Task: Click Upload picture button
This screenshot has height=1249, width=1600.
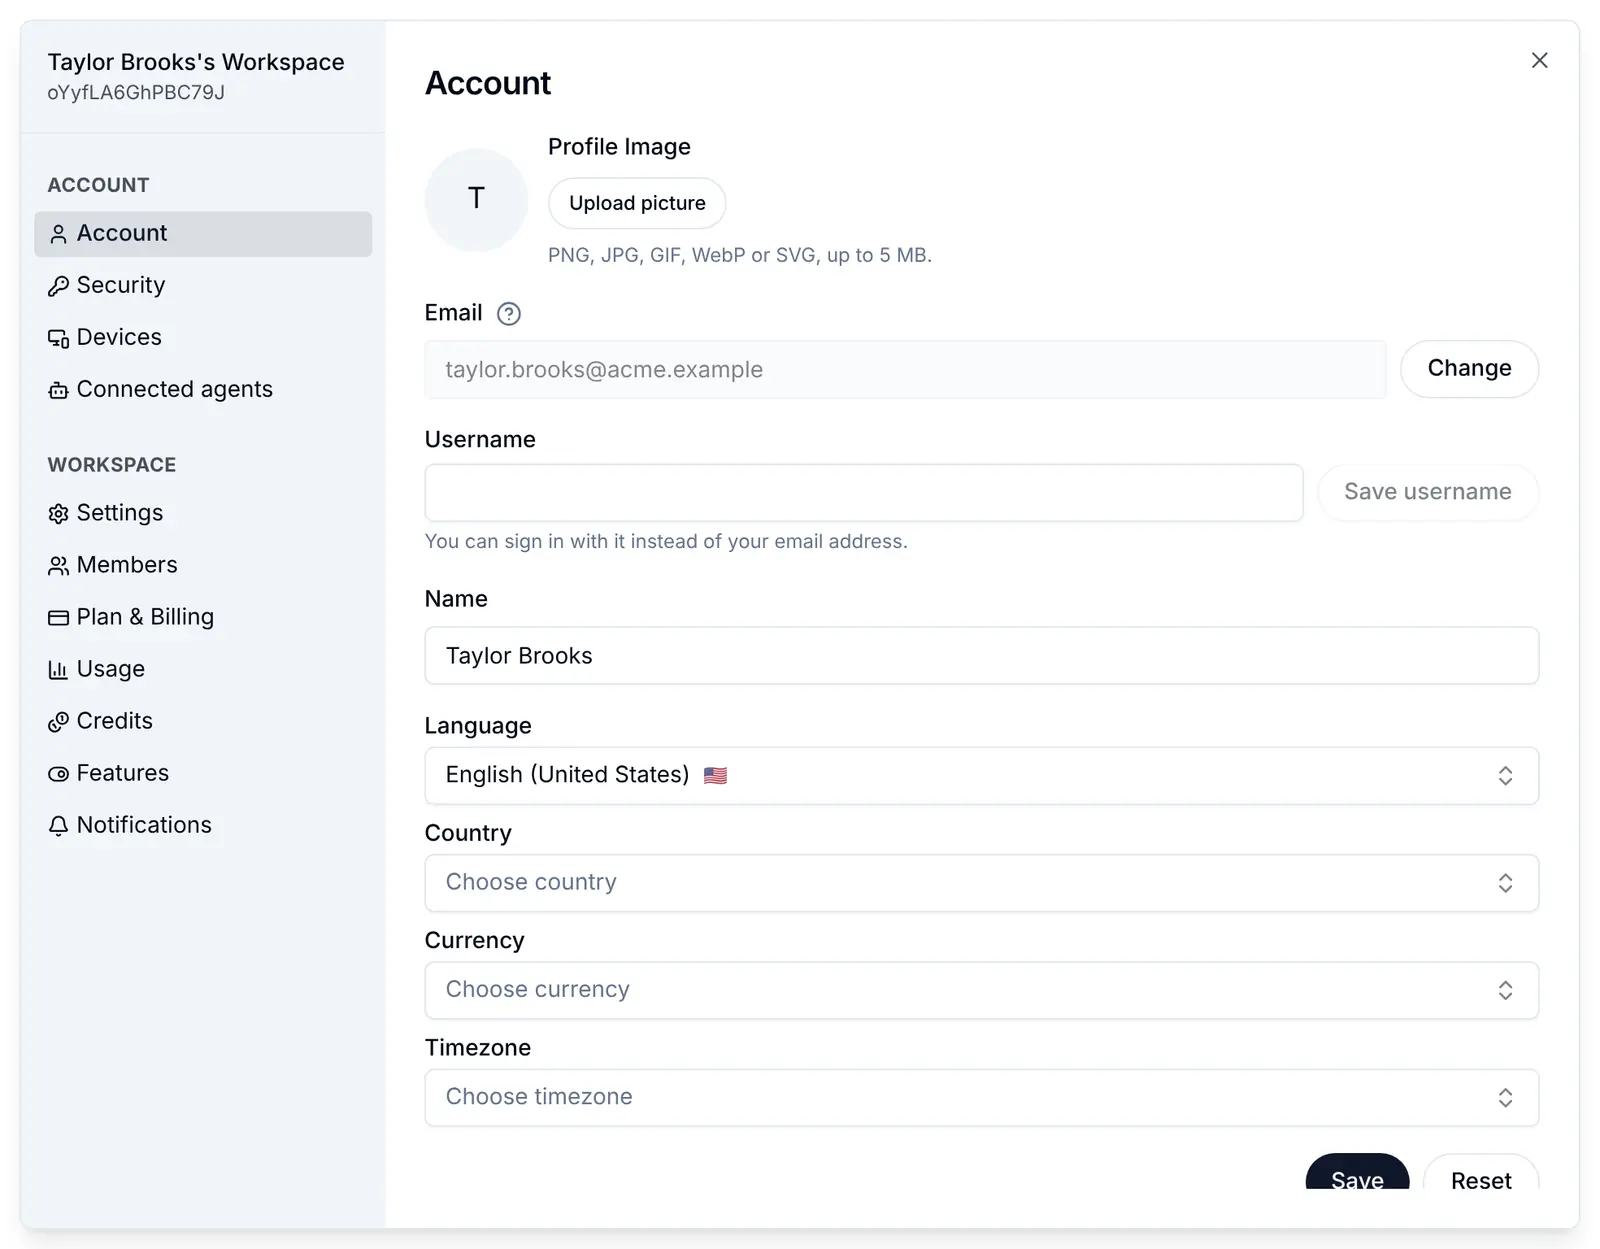Action: (x=637, y=203)
